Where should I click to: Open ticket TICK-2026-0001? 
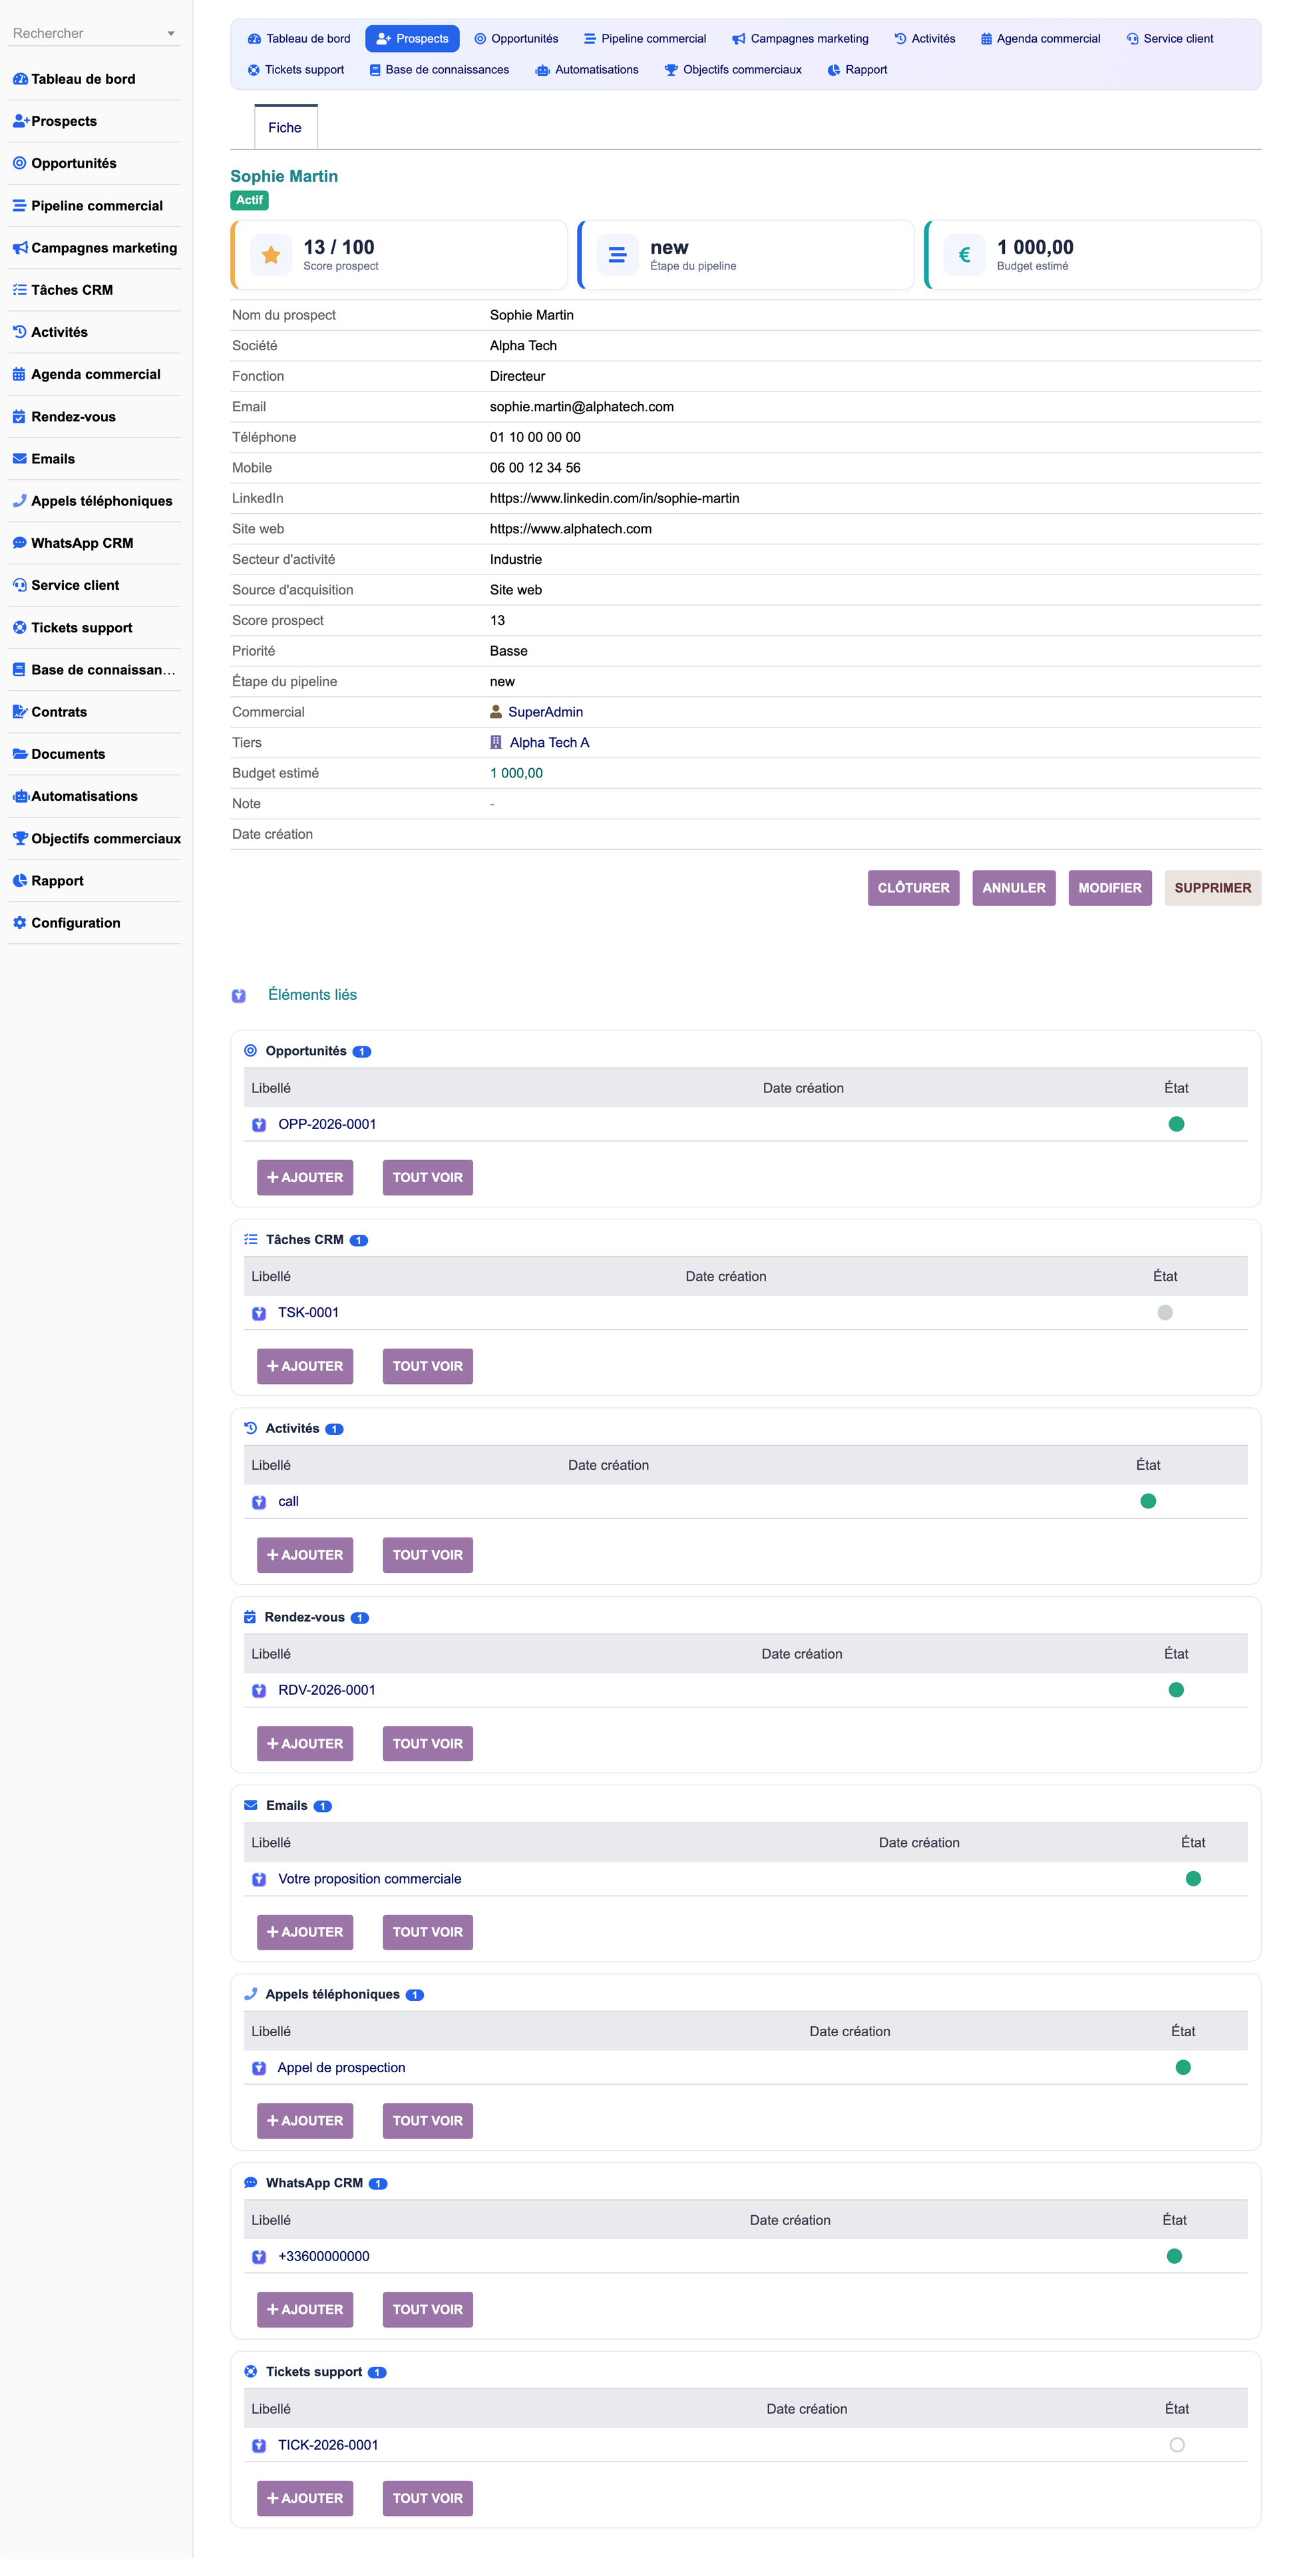[328, 2445]
